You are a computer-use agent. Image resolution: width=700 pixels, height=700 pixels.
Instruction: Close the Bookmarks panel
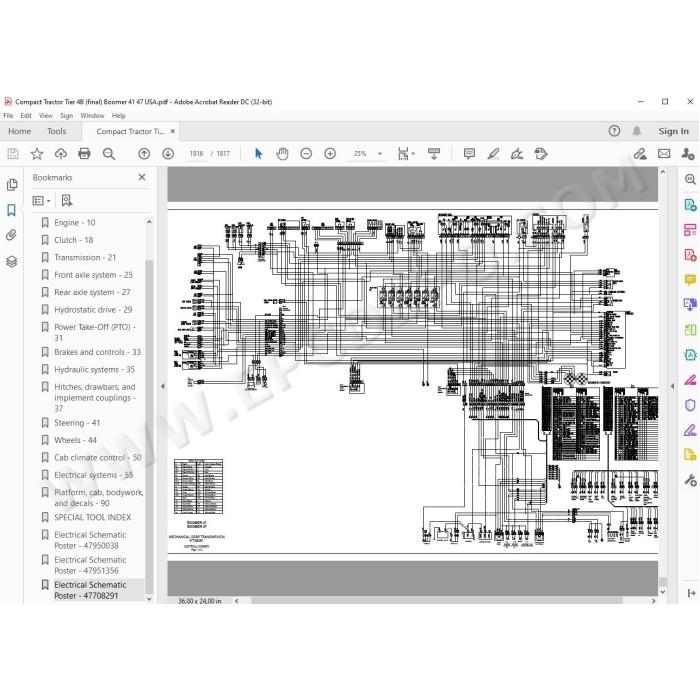pos(142,177)
